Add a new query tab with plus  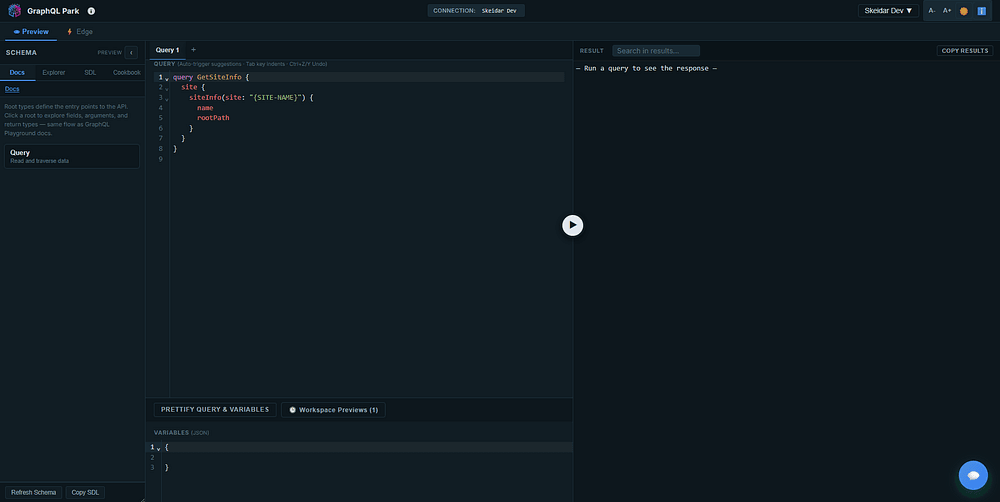pos(193,50)
